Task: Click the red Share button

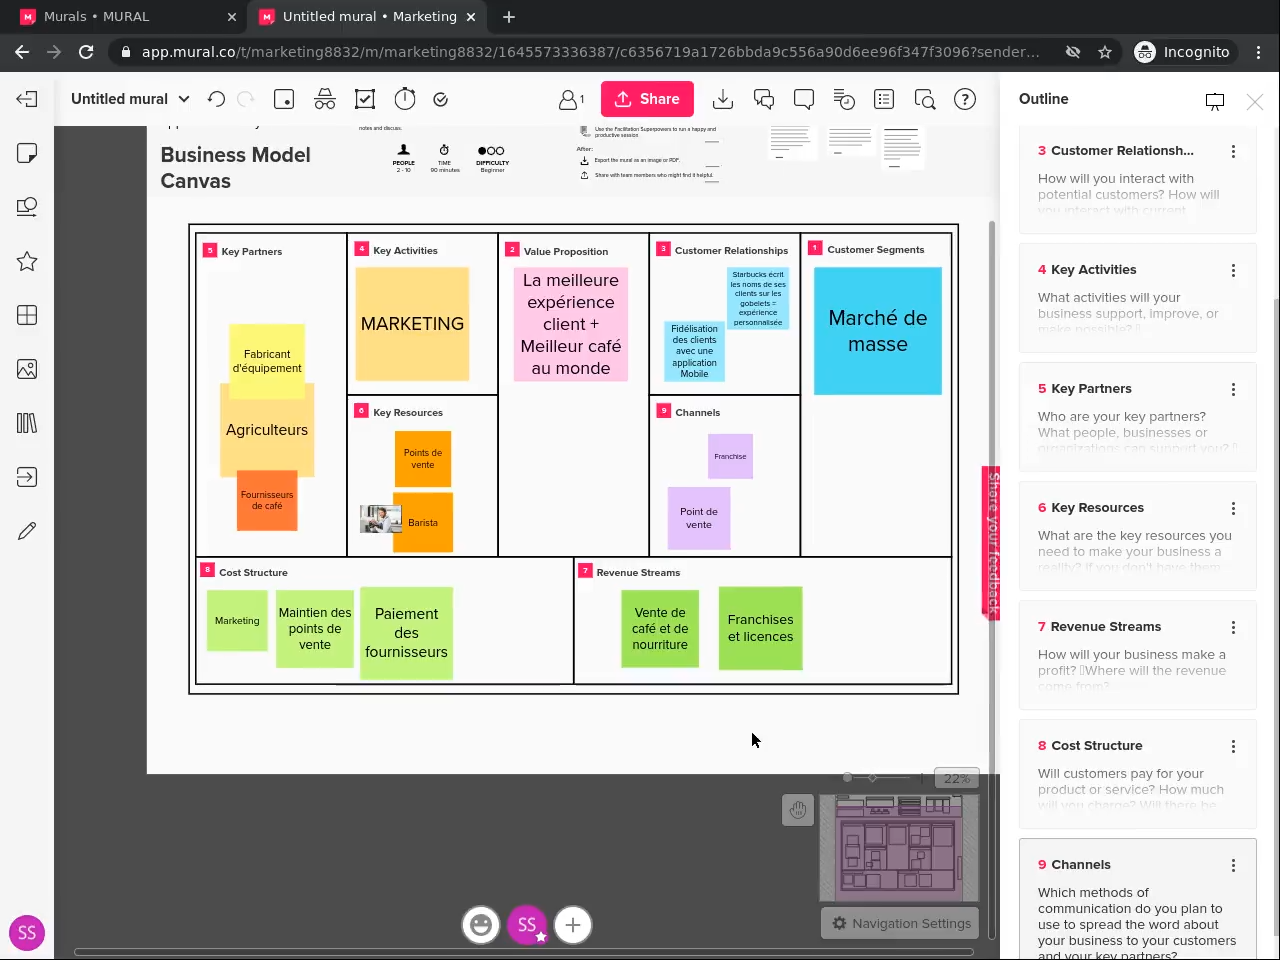Action: point(647,99)
